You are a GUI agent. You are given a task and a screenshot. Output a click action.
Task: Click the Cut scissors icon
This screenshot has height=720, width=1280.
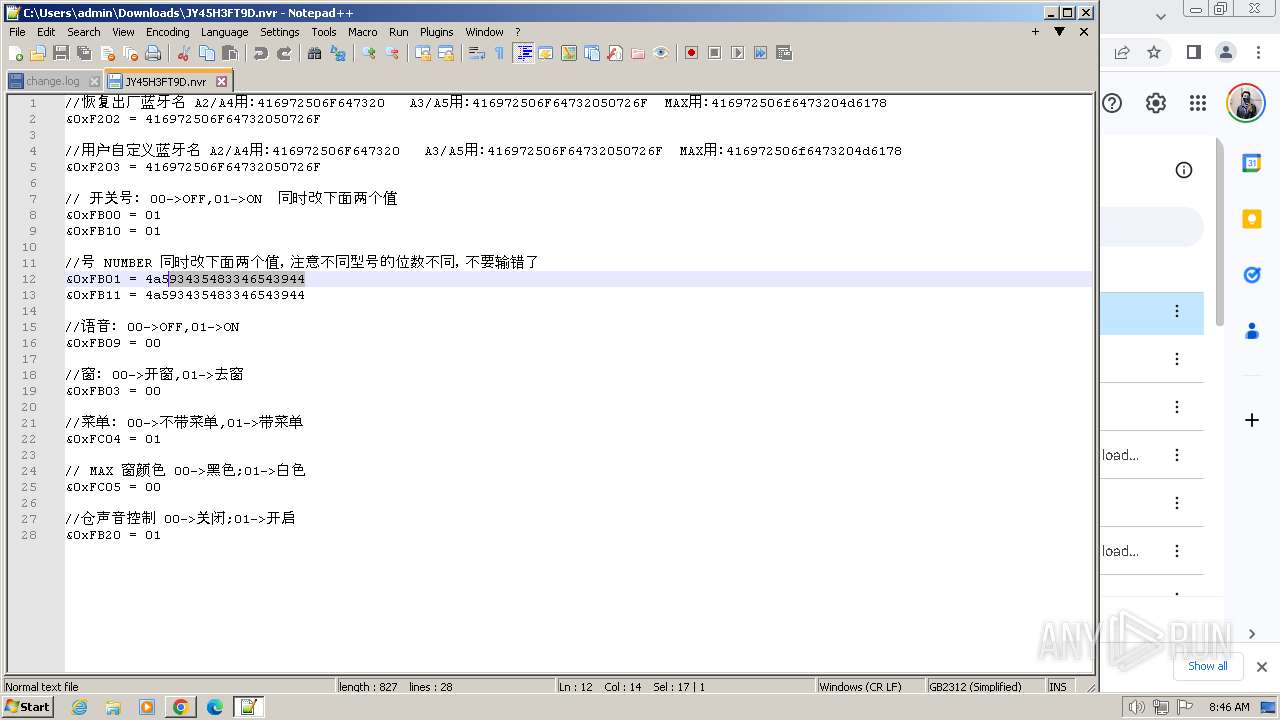tap(184, 53)
